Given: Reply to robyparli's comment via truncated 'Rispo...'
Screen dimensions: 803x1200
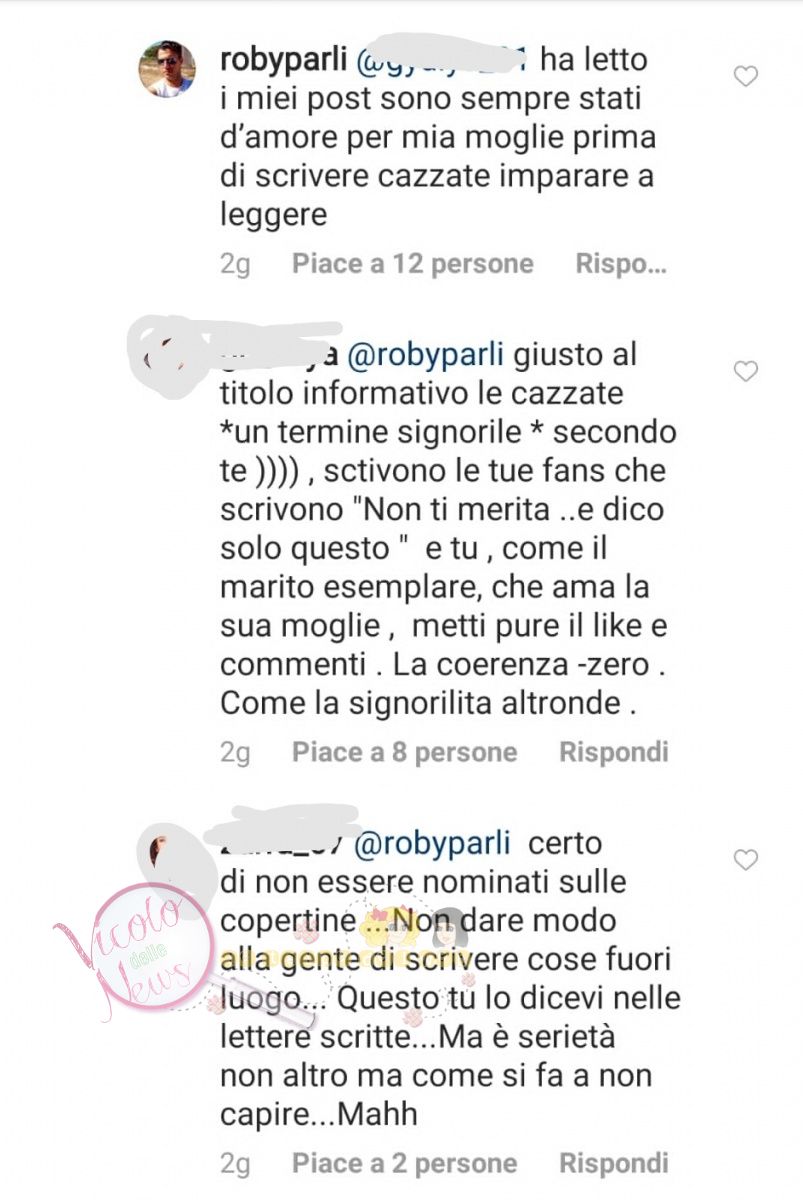Looking at the screenshot, I should click(621, 264).
